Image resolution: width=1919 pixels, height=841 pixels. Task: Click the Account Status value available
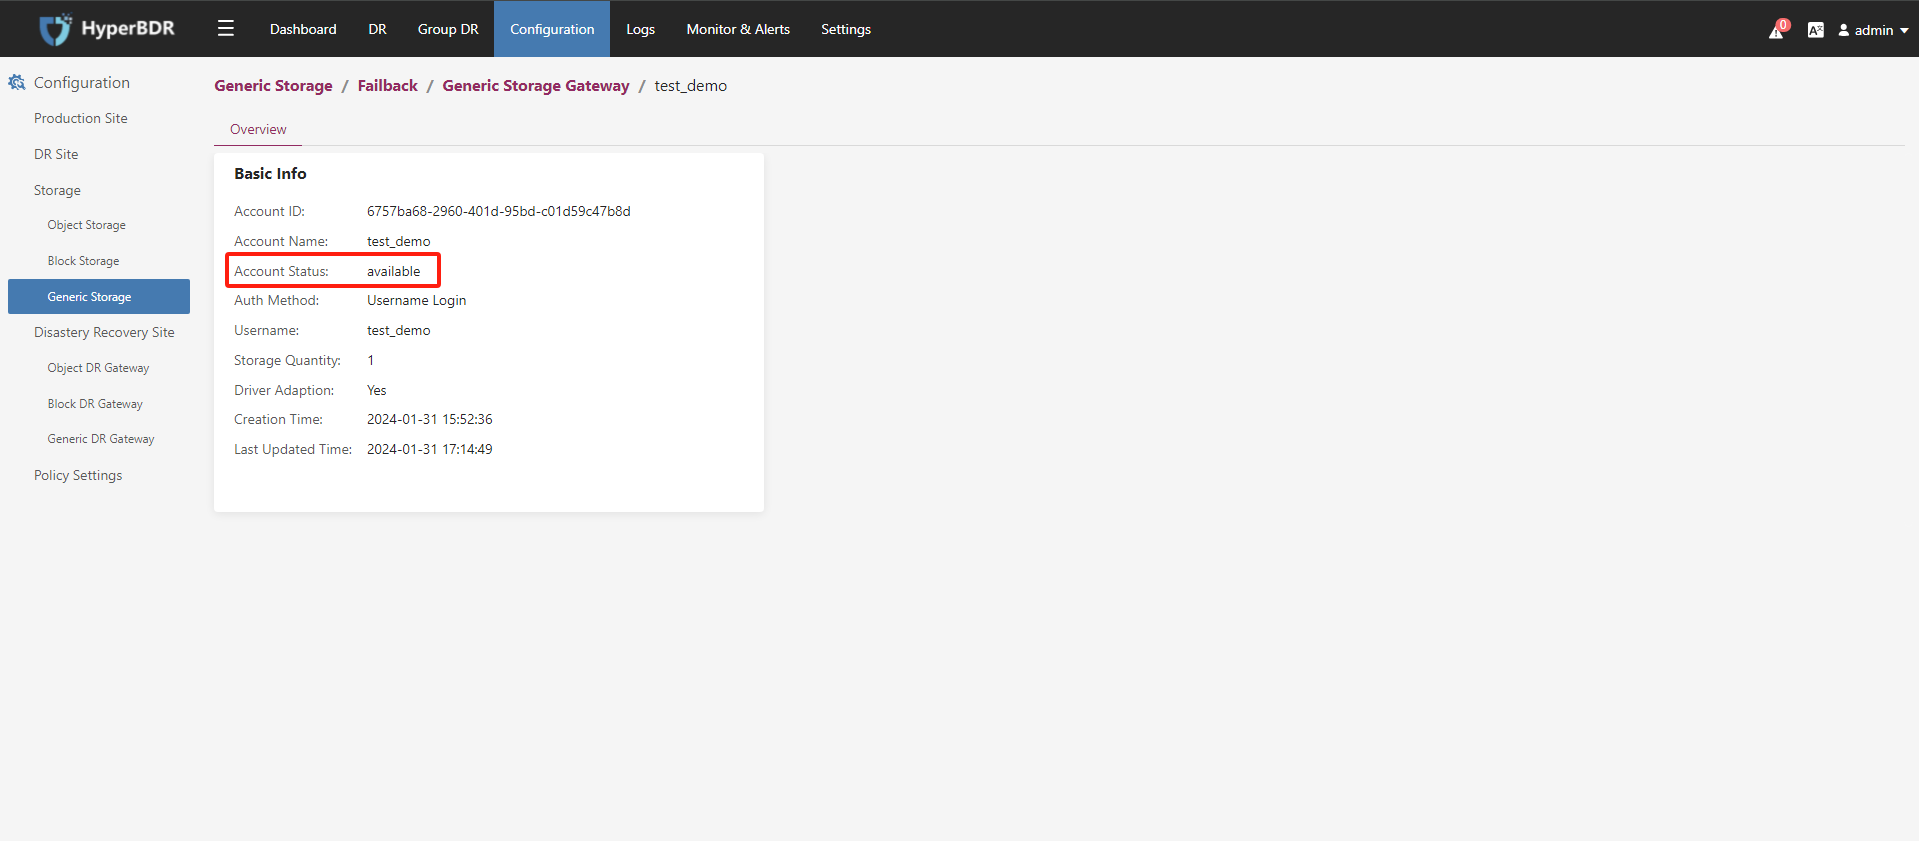394,271
